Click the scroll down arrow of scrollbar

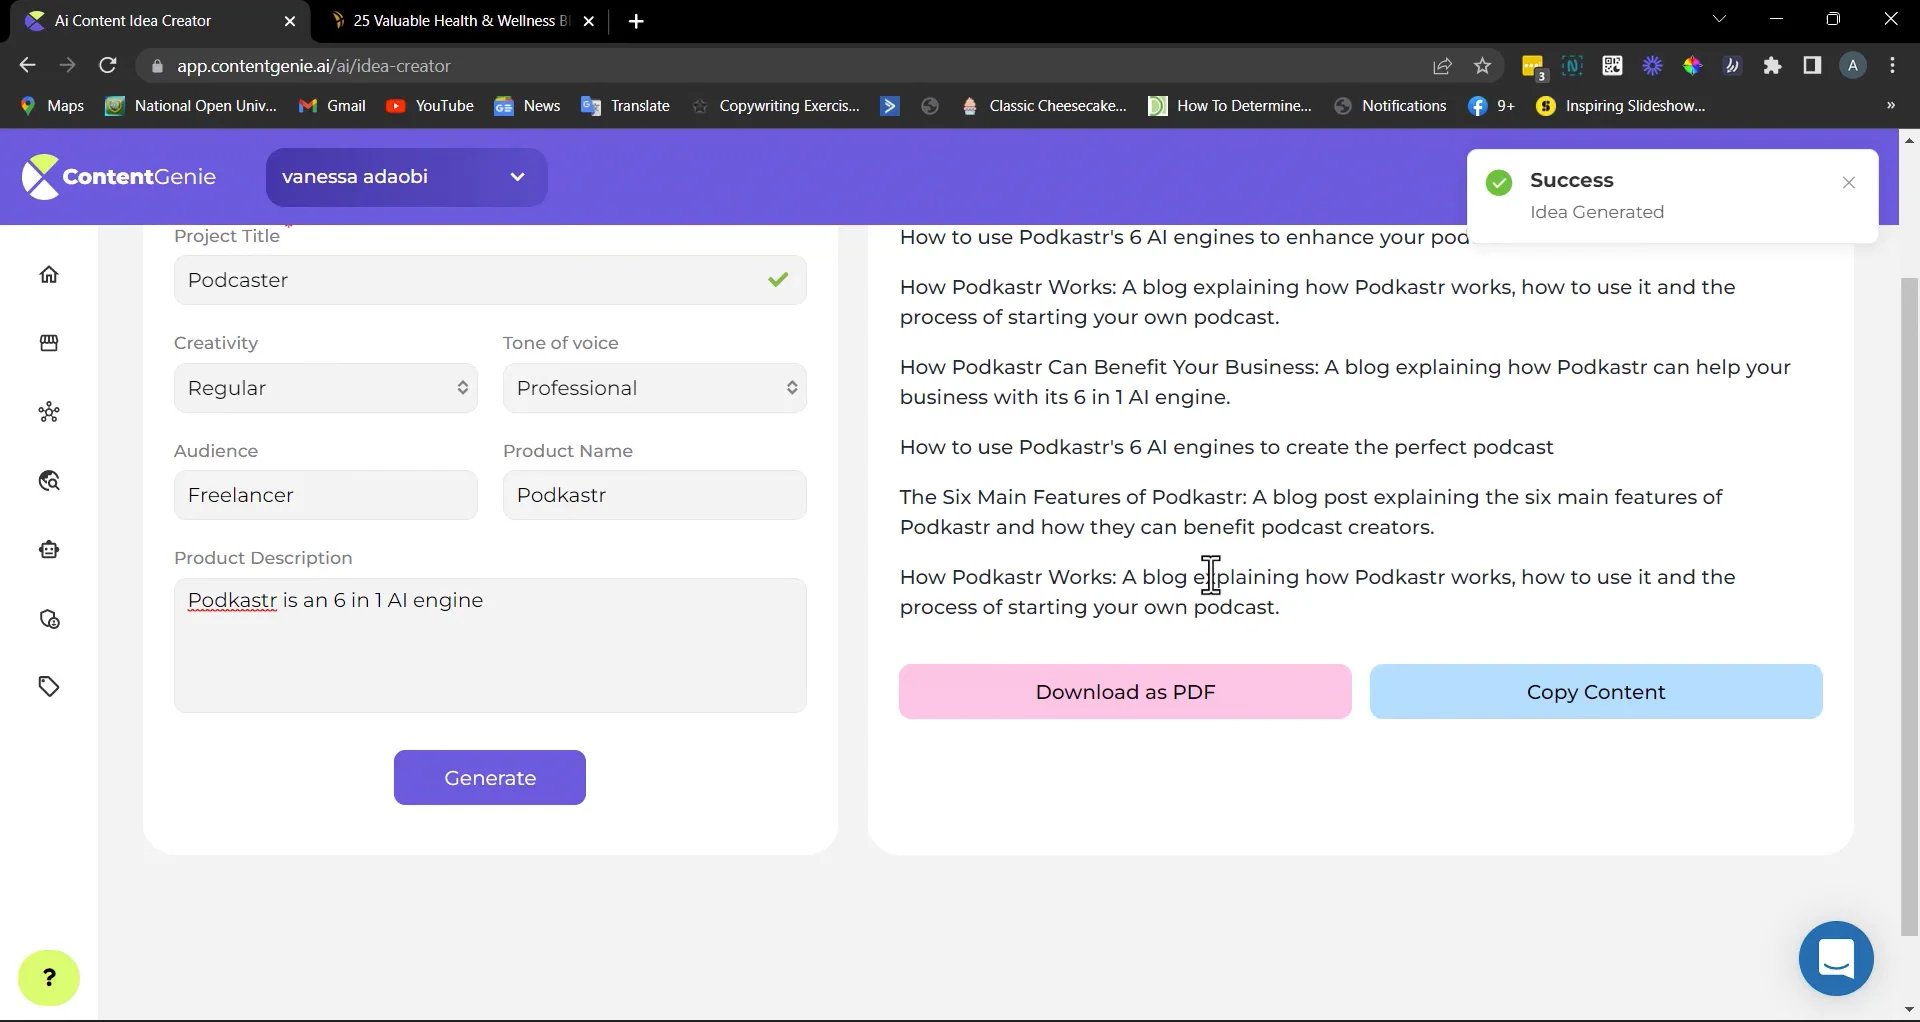click(x=1909, y=1010)
